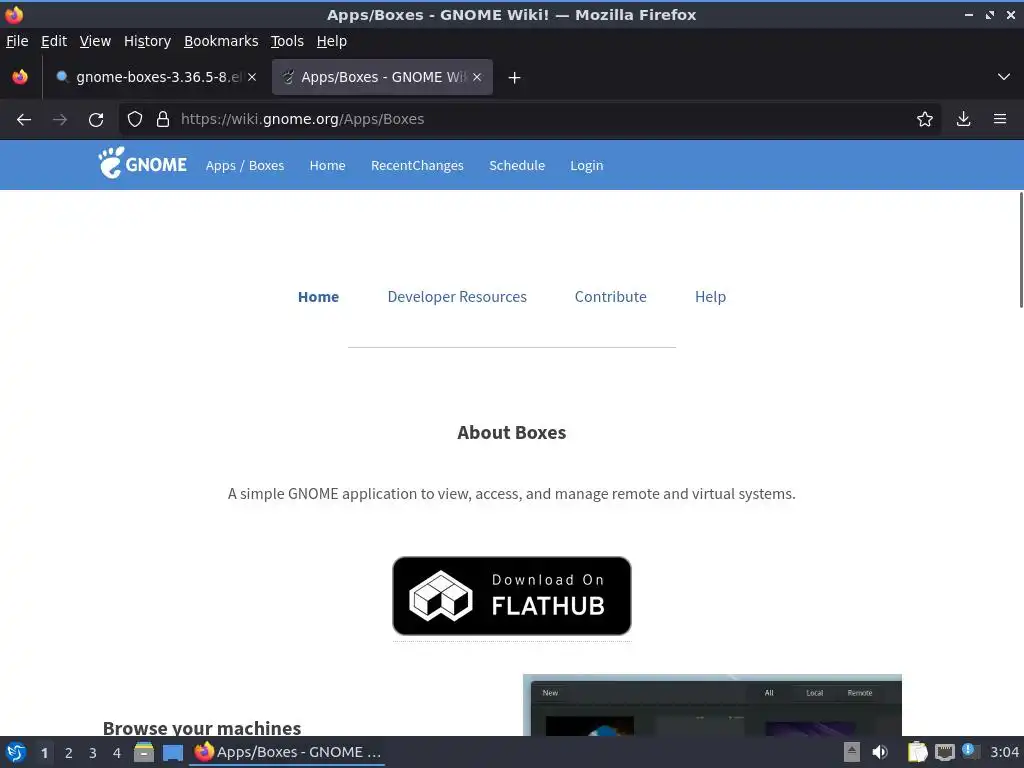1024x768 pixels.
Task: Open the Developer Resources page
Action: (x=457, y=297)
